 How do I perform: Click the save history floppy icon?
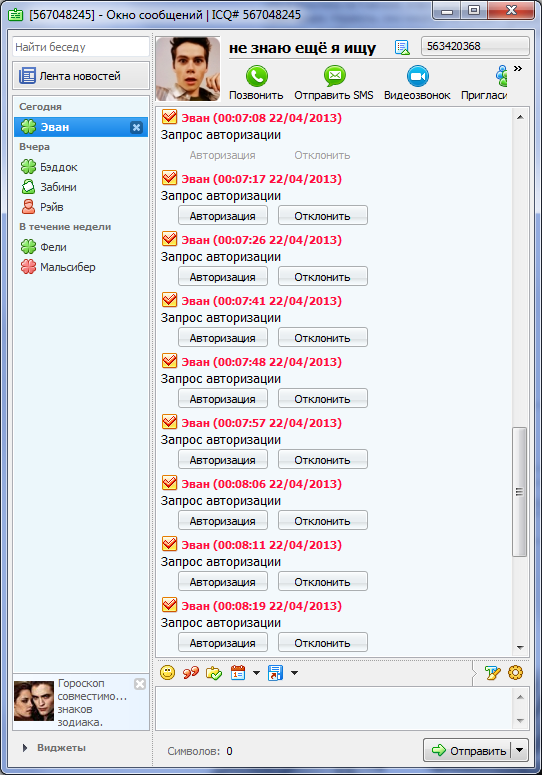click(x=275, y=673)
